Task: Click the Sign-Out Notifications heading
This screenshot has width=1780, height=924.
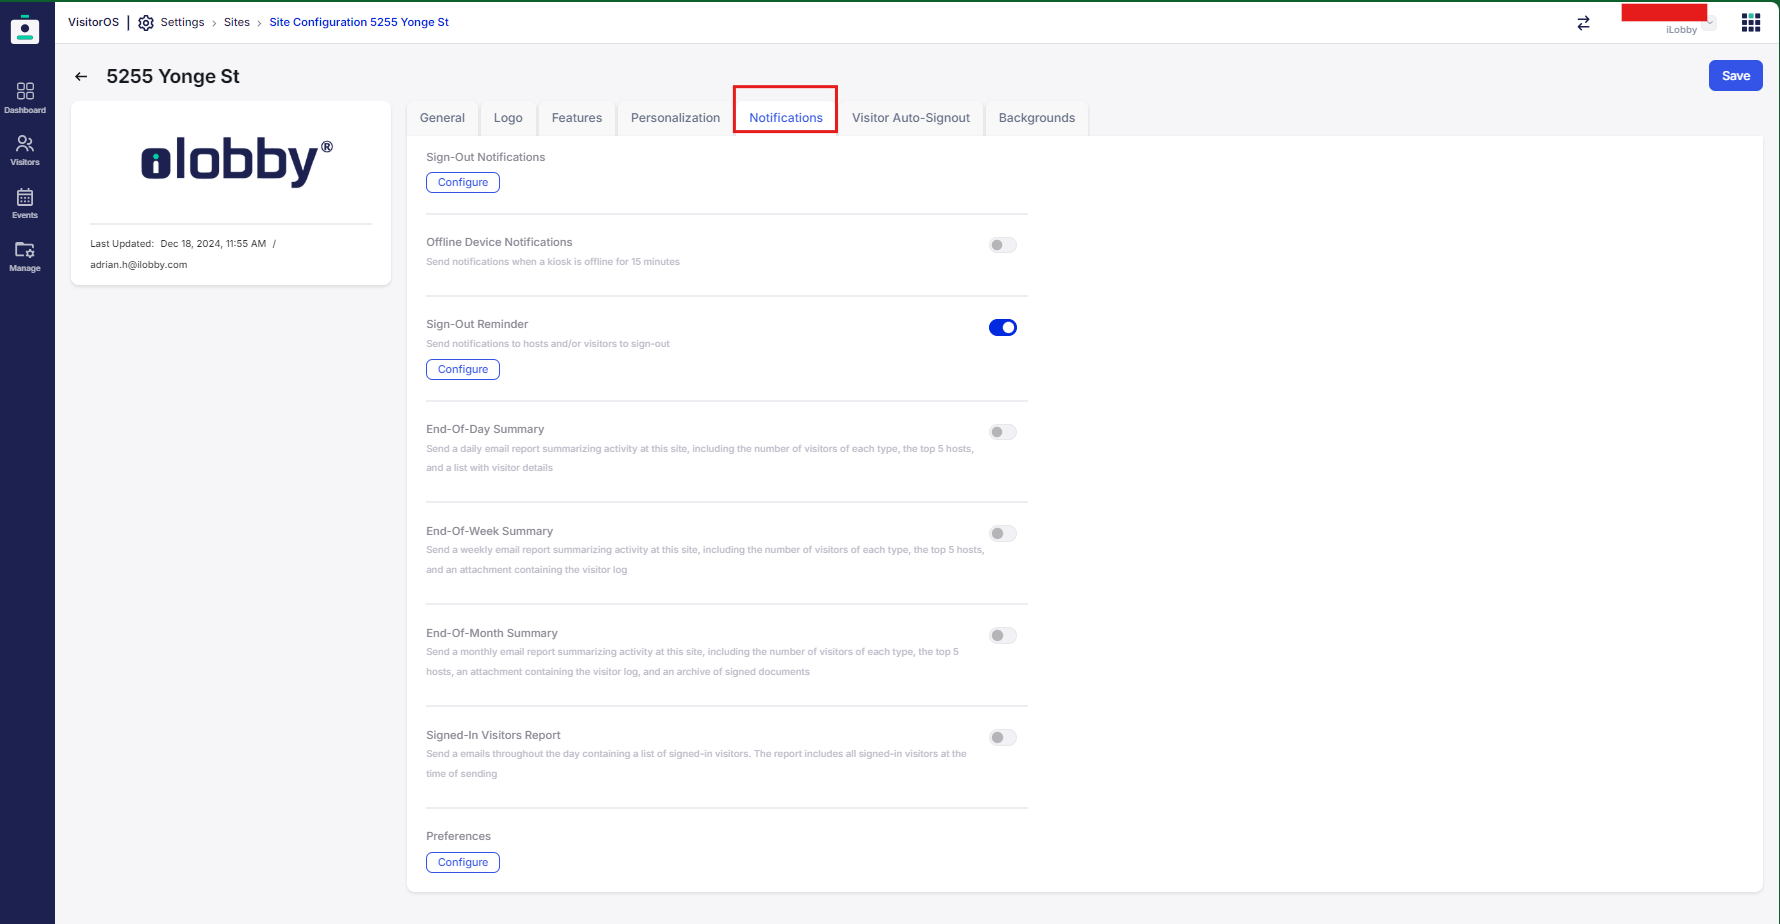Action: (485, 157)
